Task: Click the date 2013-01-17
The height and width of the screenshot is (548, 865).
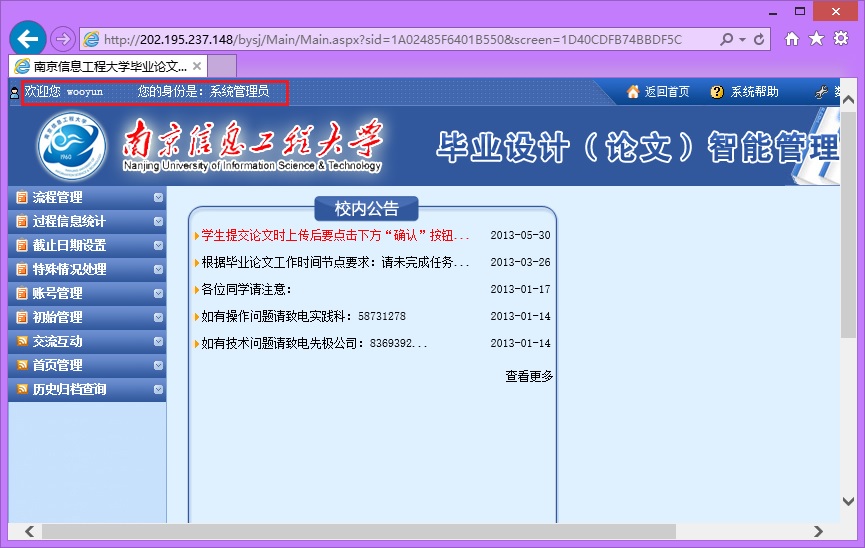Action: 520,289
